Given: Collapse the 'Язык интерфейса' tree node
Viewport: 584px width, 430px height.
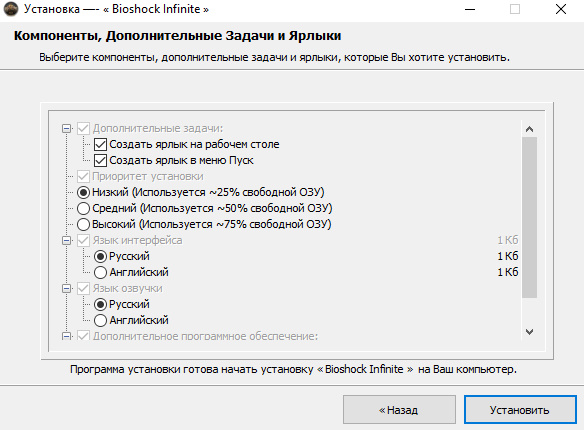Looking at the screenshot, I should pyautogui.click(x=67, y=241).
